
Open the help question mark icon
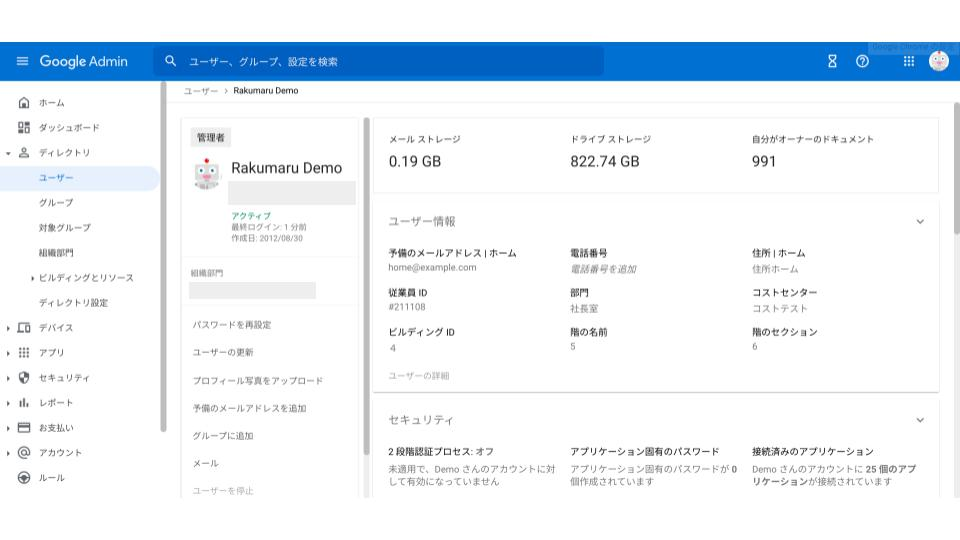[862, 61]
